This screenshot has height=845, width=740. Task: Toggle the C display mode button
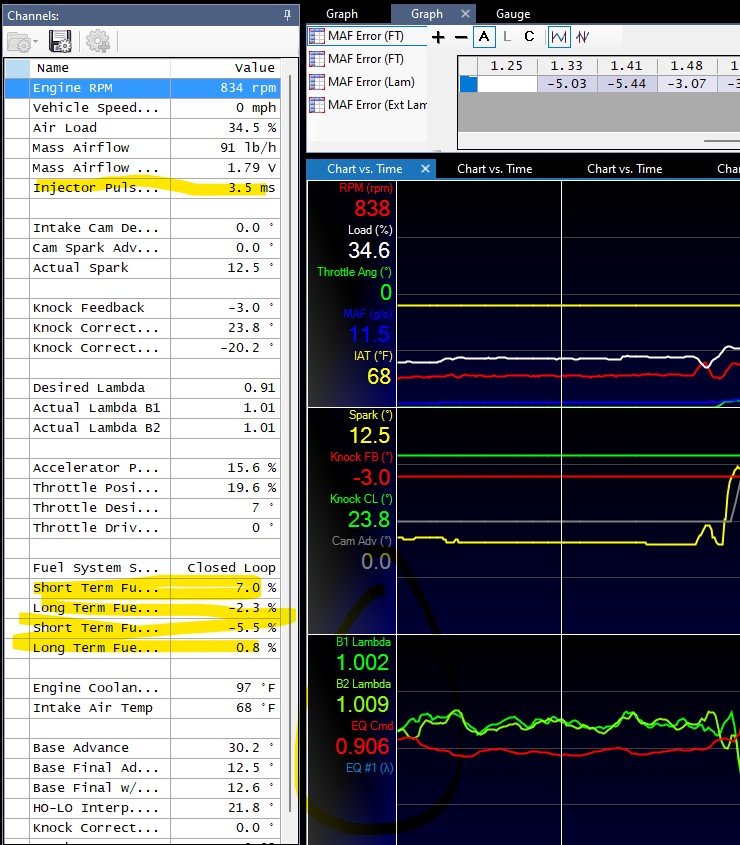(529, 37)
